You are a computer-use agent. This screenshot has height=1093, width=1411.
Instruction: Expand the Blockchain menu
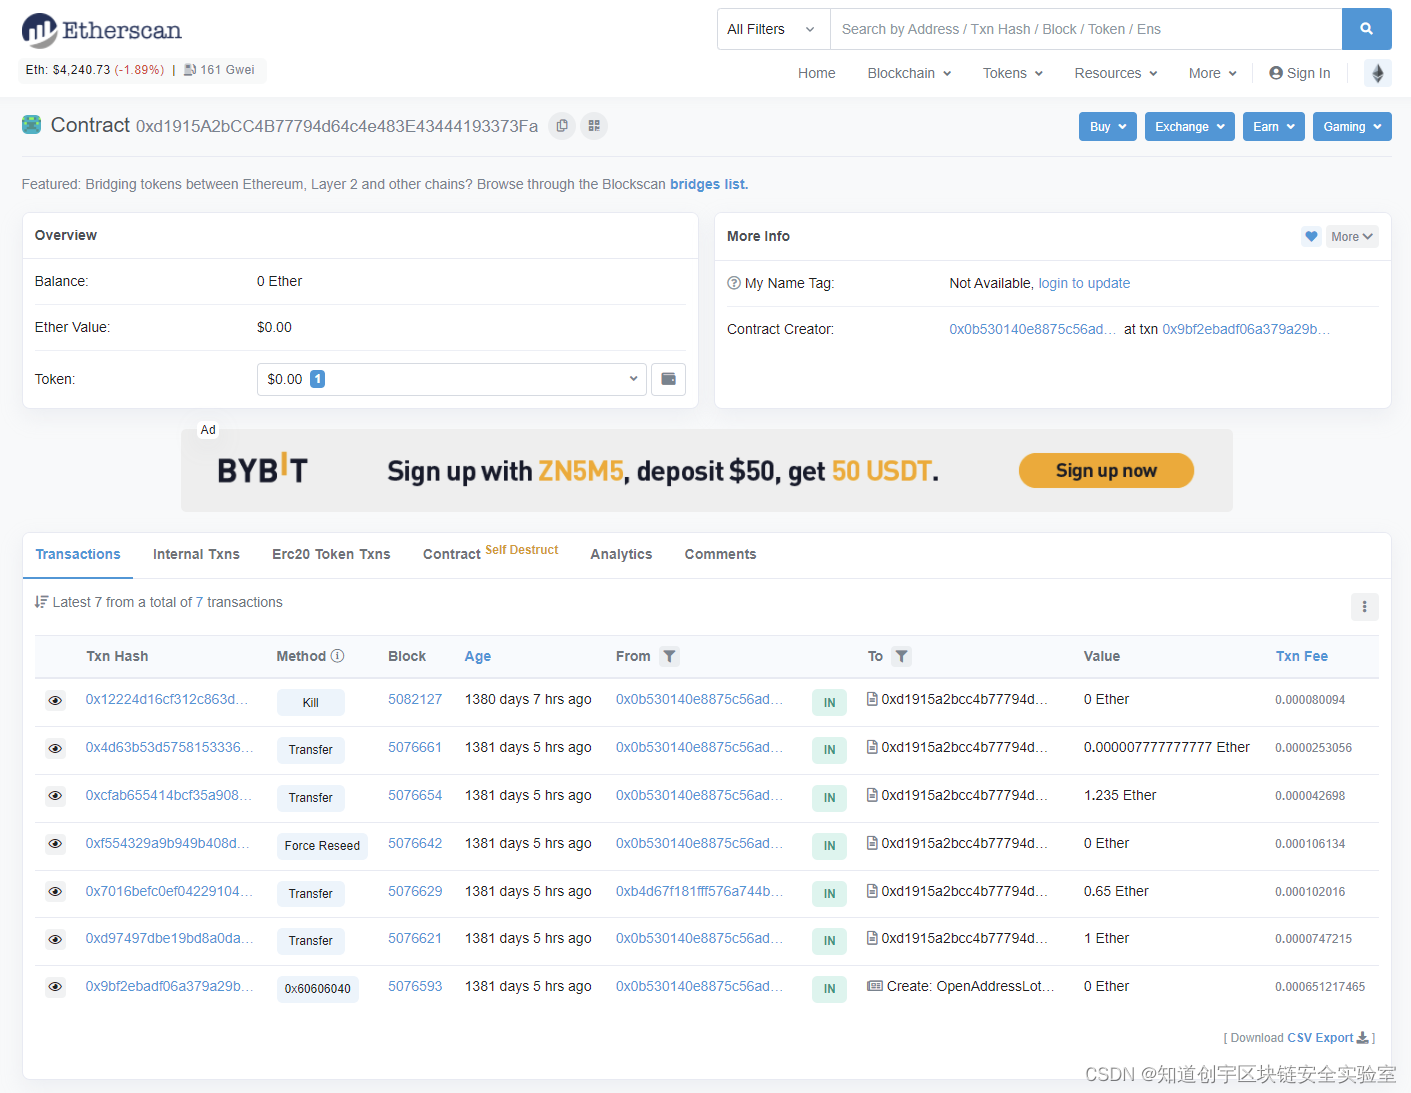pos(909,73)
